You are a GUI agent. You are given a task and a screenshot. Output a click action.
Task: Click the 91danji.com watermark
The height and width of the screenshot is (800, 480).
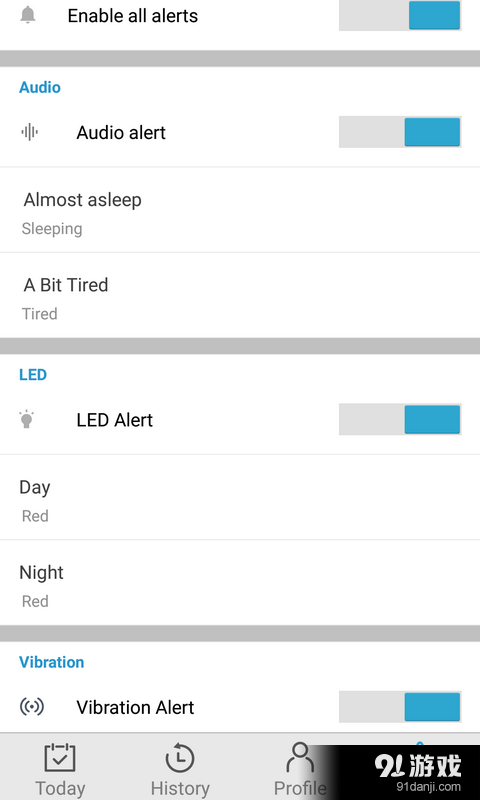(428, 787)
